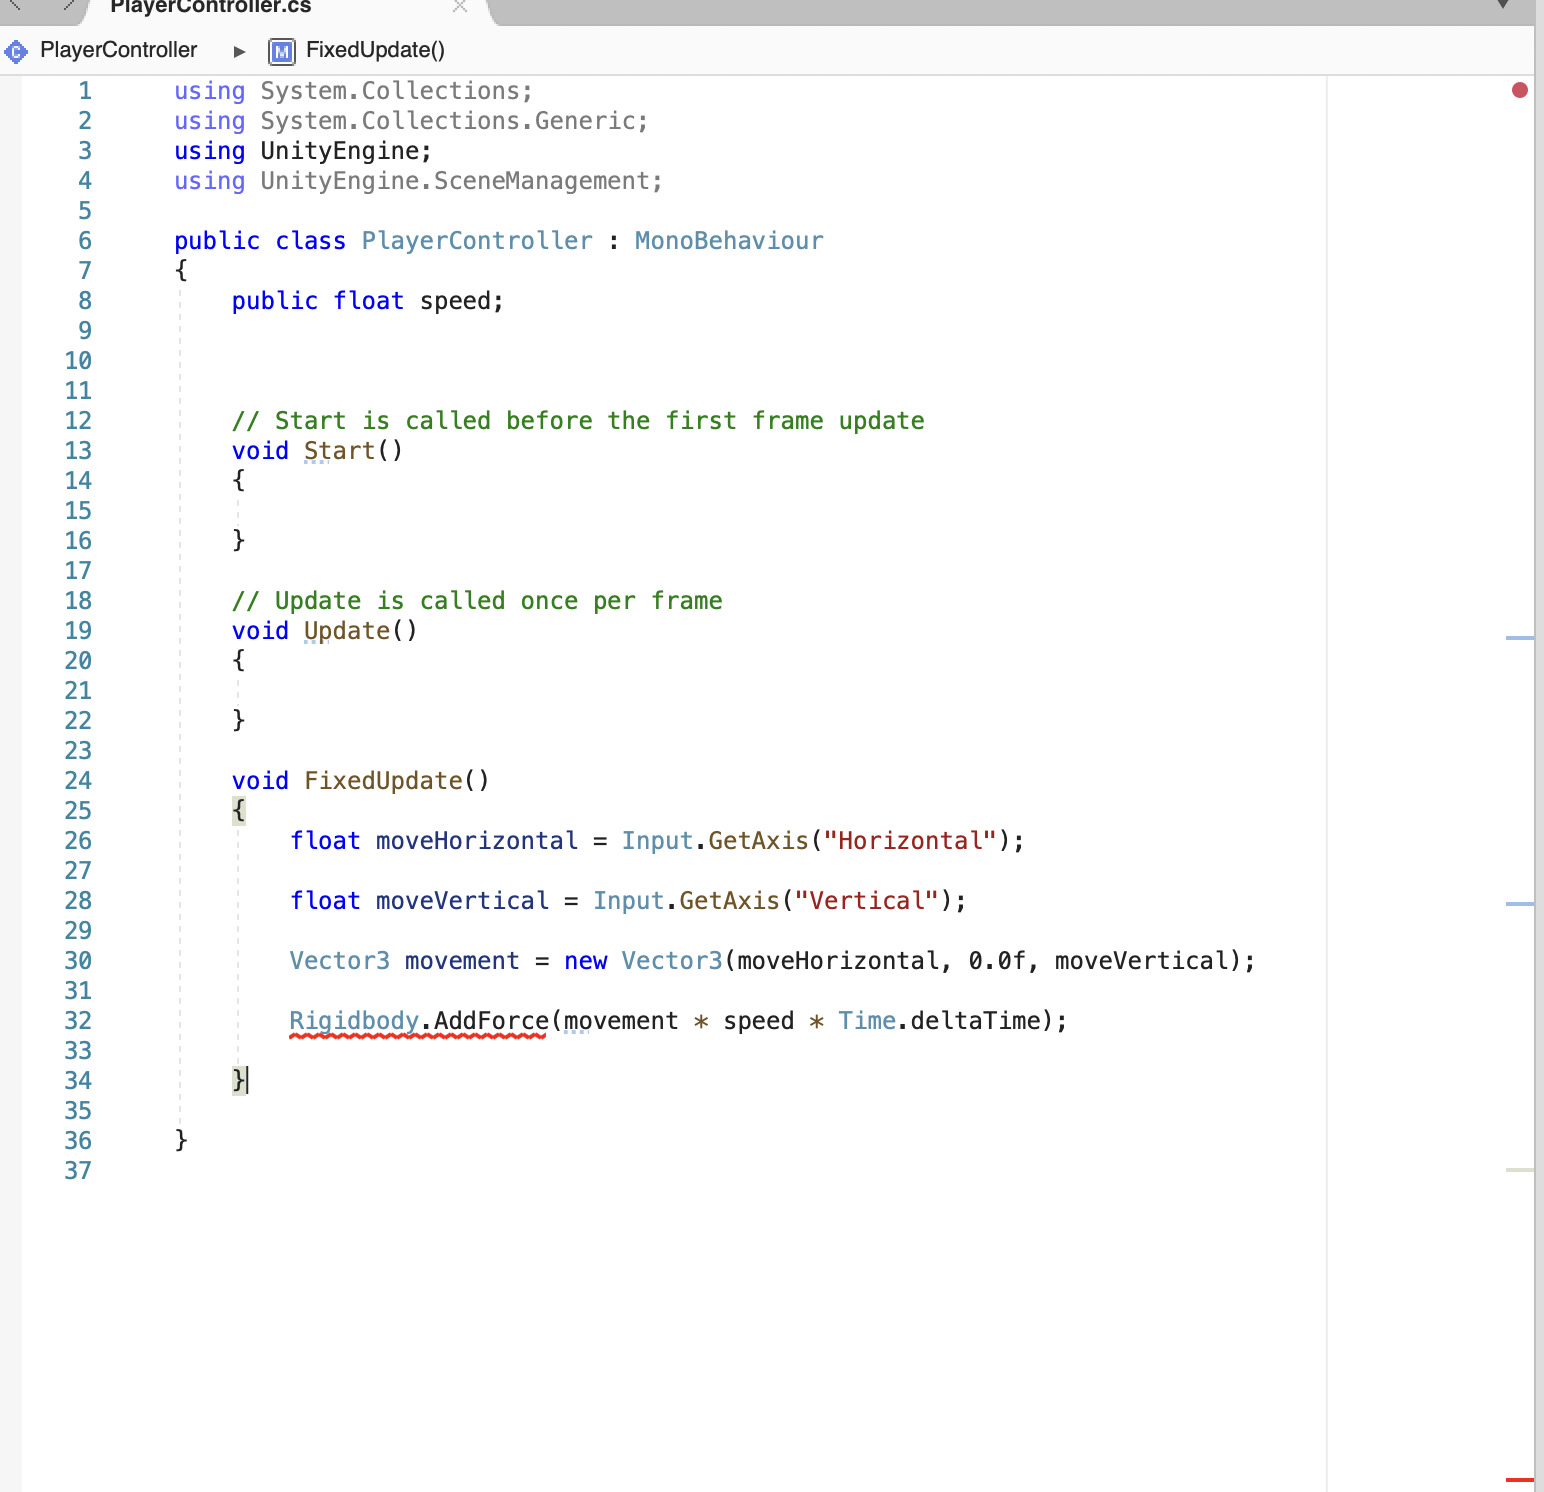Viewport: 1544px width, 1492px height.
Task: Open the PlayerController scope navigation dropdown
Action: [118, 50]
